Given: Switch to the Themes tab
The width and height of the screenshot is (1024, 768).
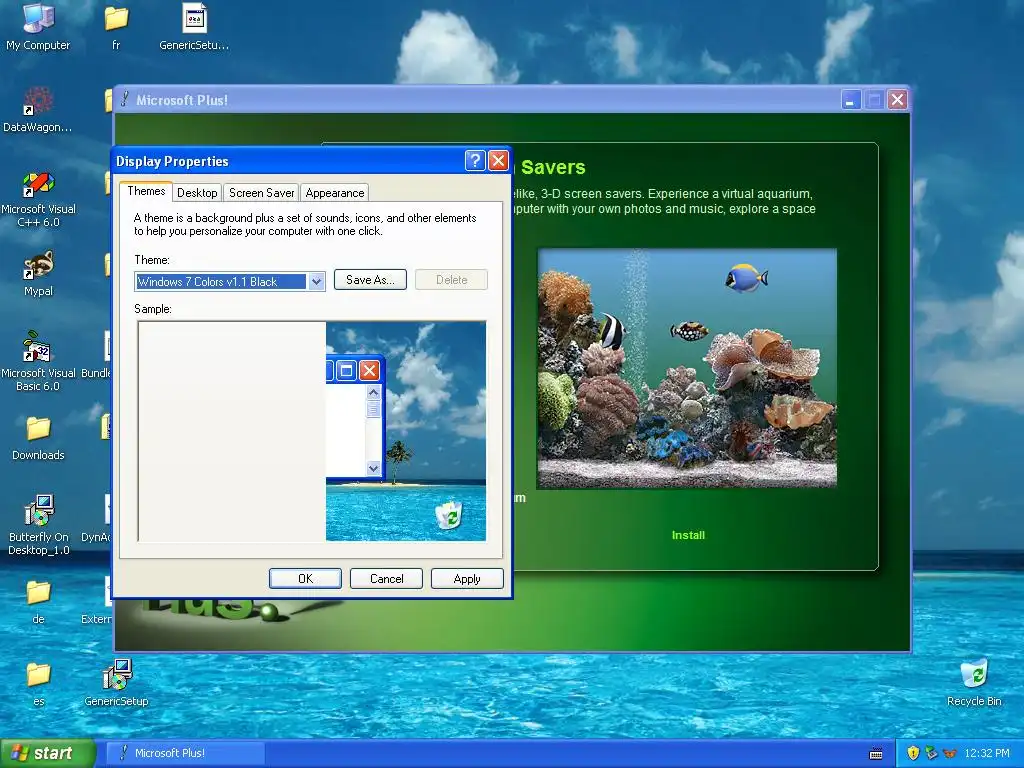Looking at the screenshot, I should click(146, 191).
